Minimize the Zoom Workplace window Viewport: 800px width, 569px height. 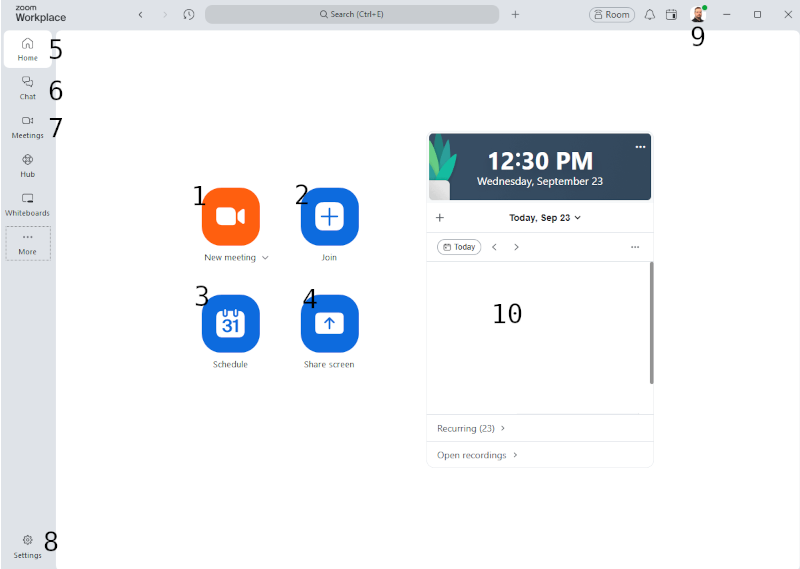coord(727,14)
